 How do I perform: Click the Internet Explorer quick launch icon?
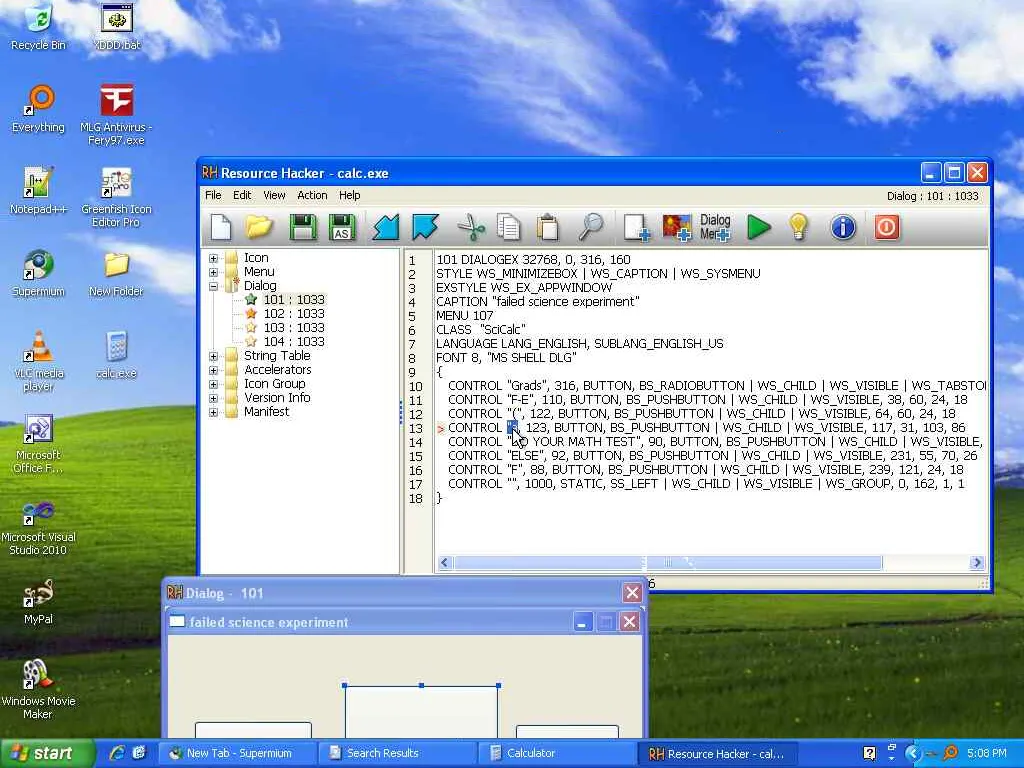[118, 753]
